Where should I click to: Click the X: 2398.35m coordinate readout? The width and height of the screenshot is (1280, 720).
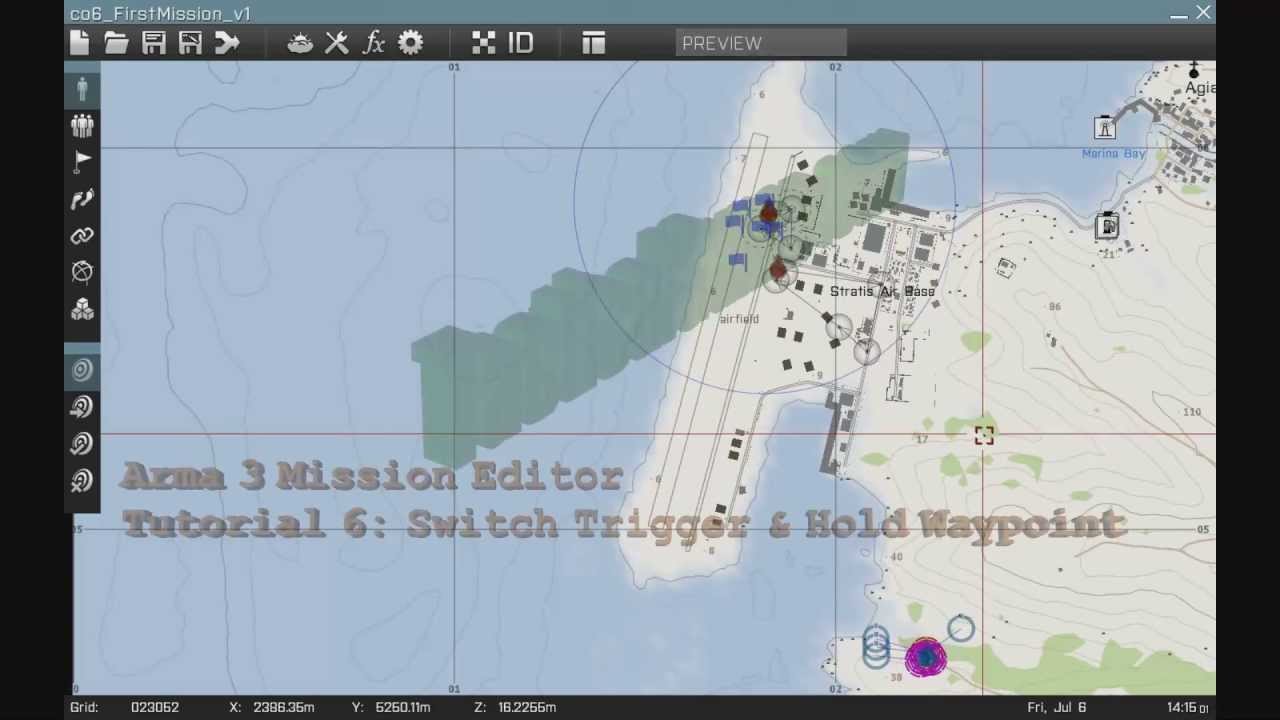pos(272,707)
